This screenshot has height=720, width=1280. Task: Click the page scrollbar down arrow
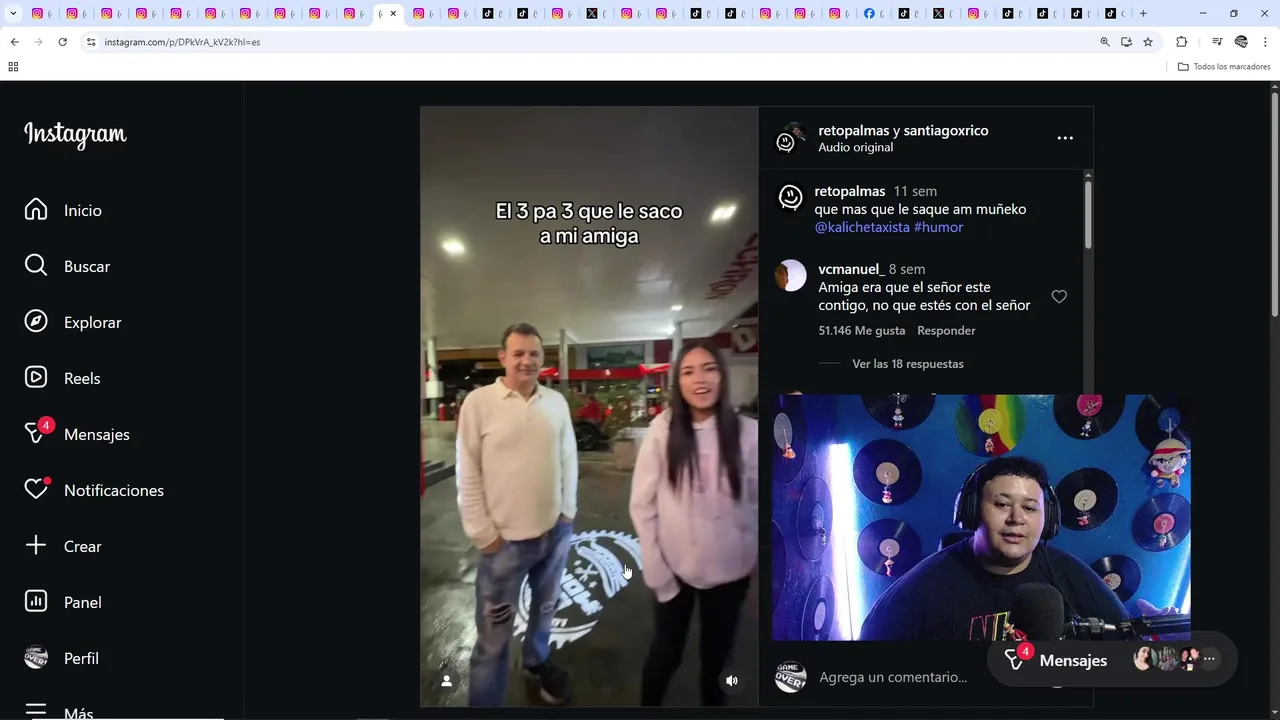(1274, 712)
